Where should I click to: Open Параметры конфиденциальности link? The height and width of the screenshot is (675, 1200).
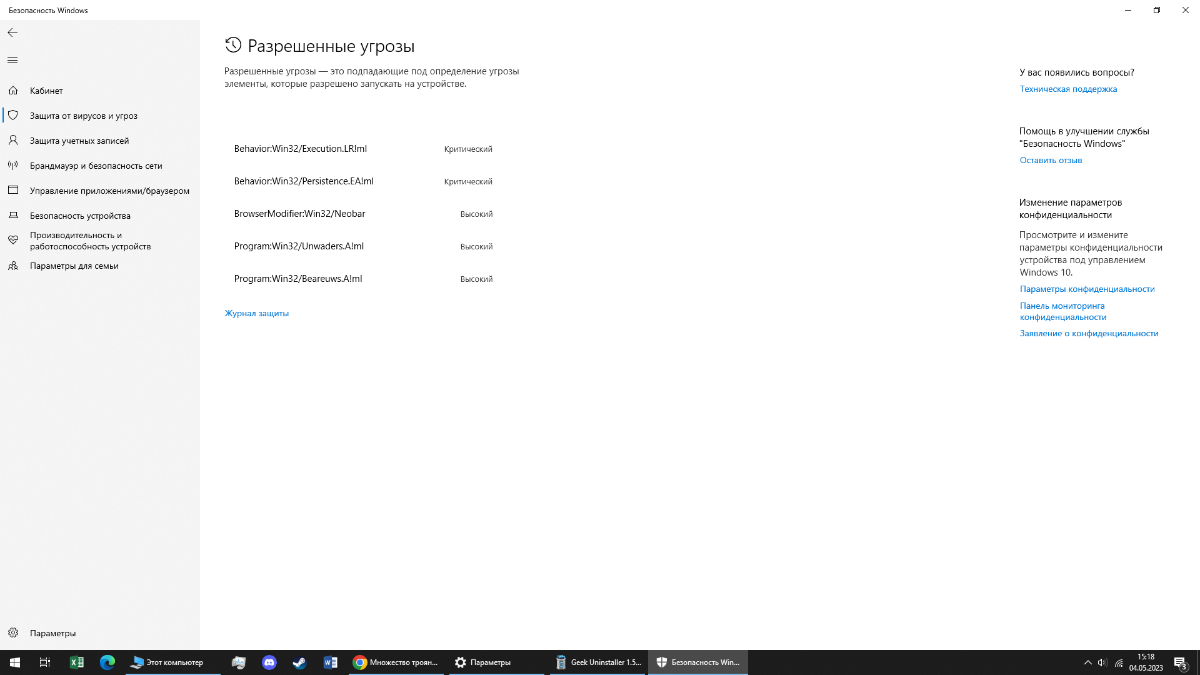[1087, 289]
